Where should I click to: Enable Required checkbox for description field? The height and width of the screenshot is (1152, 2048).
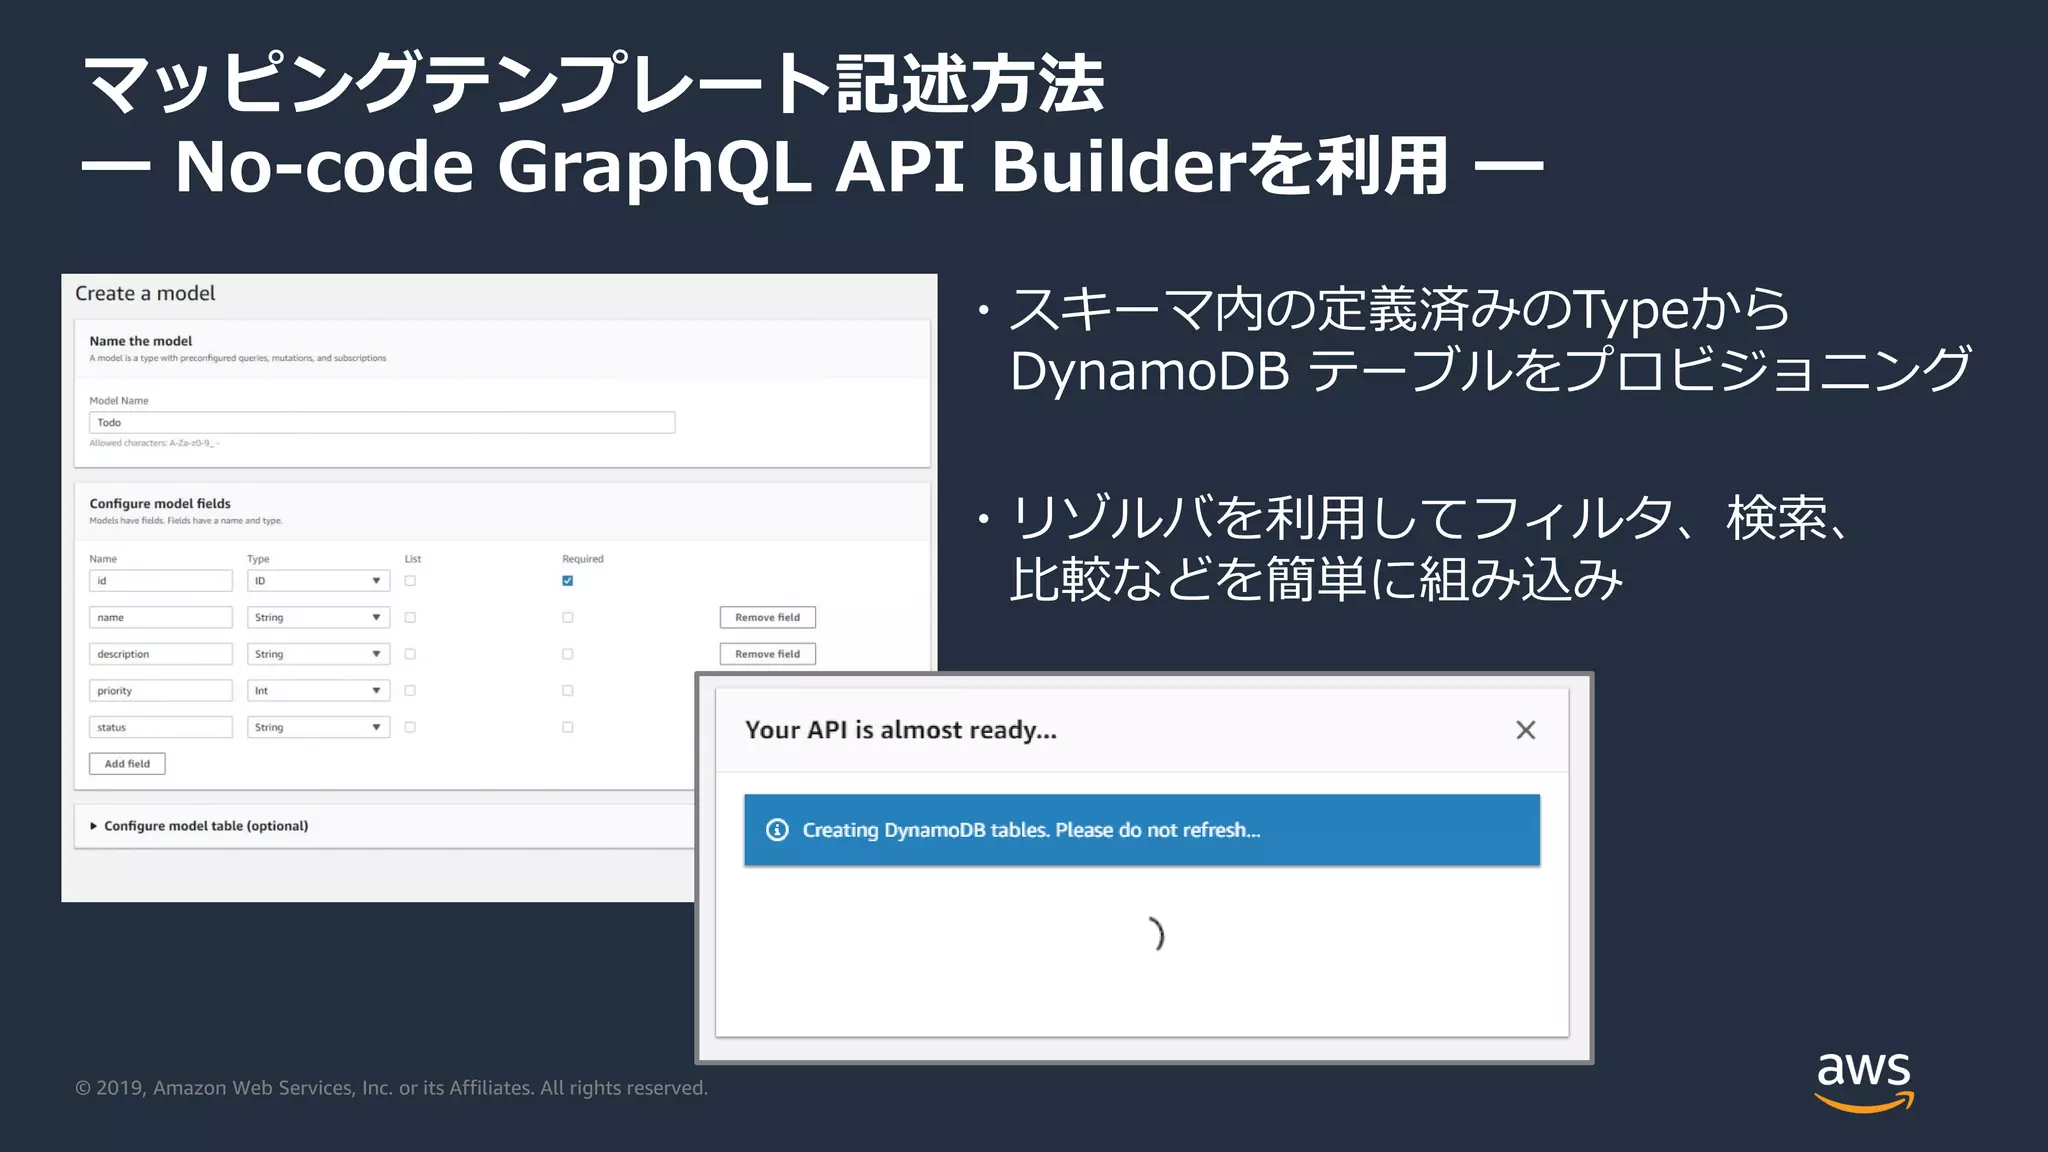coord(567,654)
